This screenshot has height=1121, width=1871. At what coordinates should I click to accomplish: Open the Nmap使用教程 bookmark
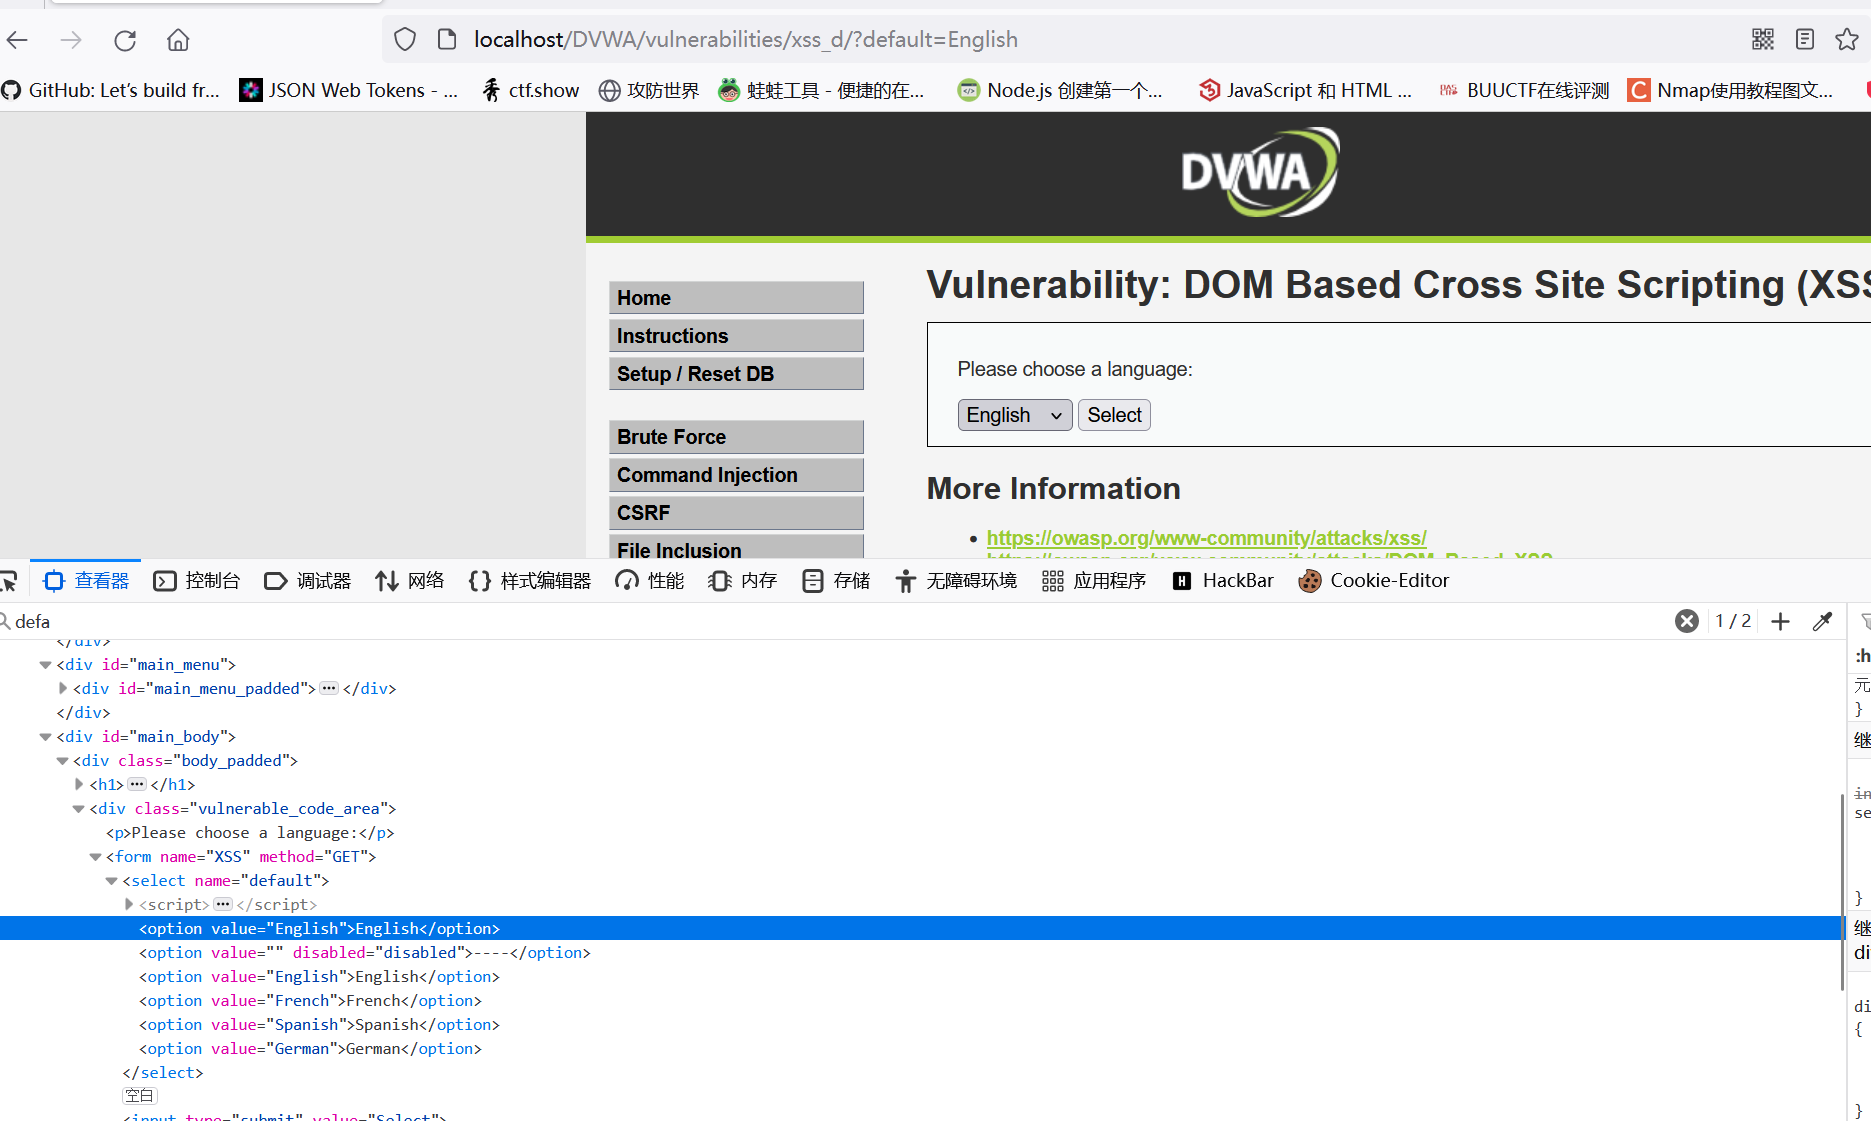tap(1731, 90)
